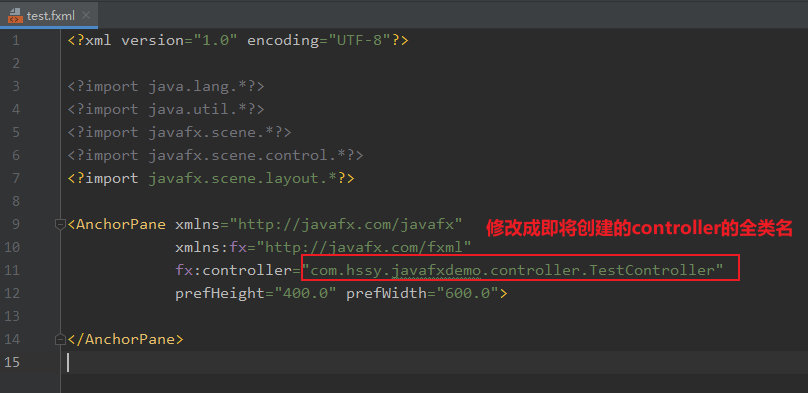Image resolution: width=808 pixels, height=393 pixels.
Task: Click encoding="UTF-8" attribute text
Action: point(319,40)
